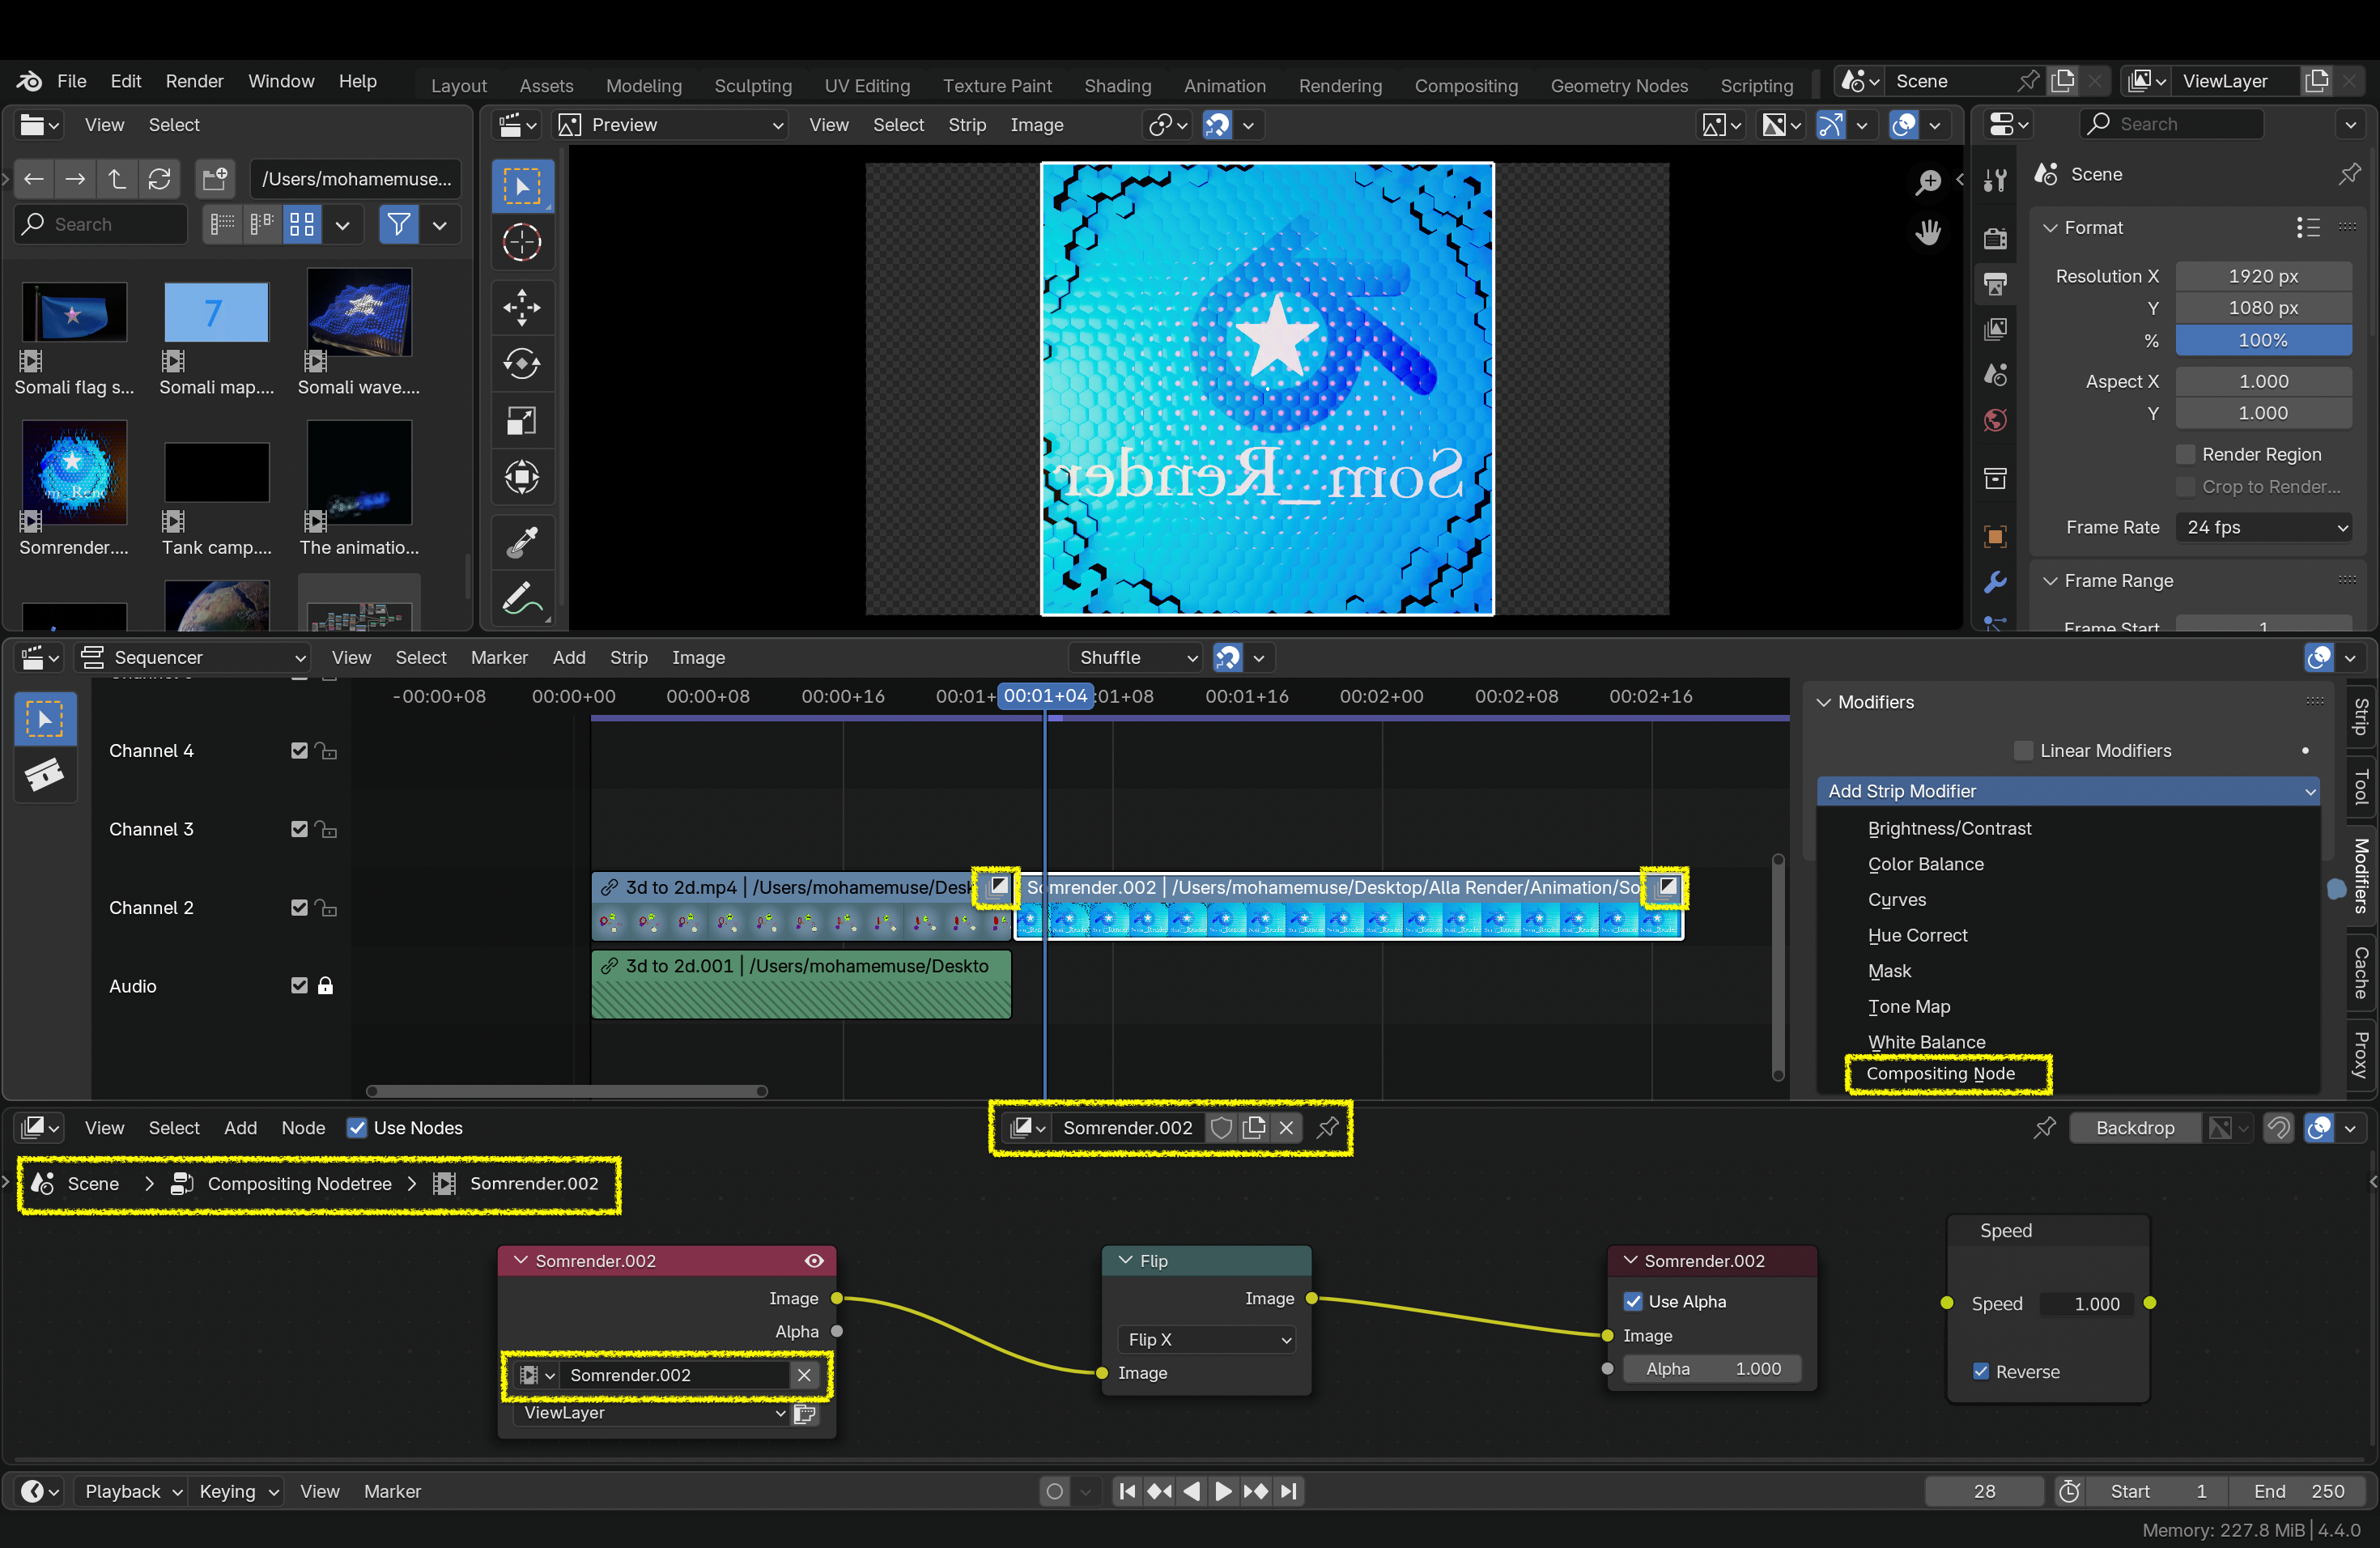
Task: Unlock the Audio channel lock
Action: coord(325,986)
